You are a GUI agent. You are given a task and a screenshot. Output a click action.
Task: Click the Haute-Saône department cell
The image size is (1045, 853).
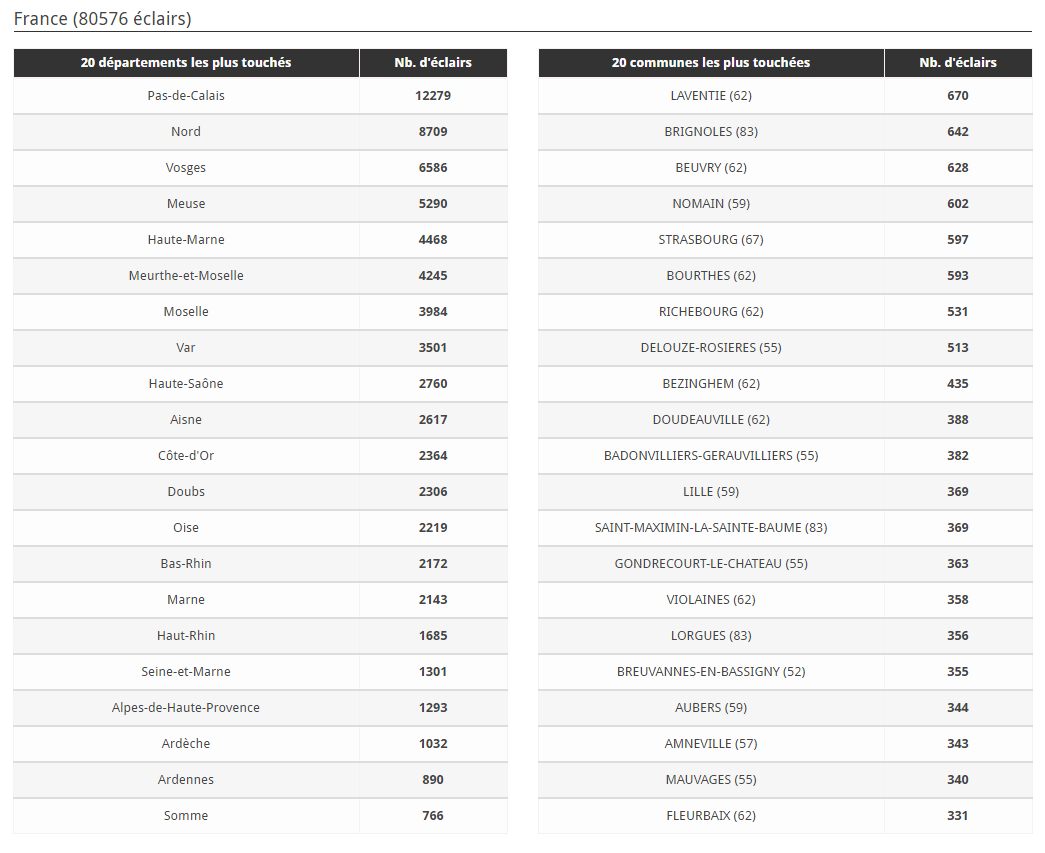186,383
